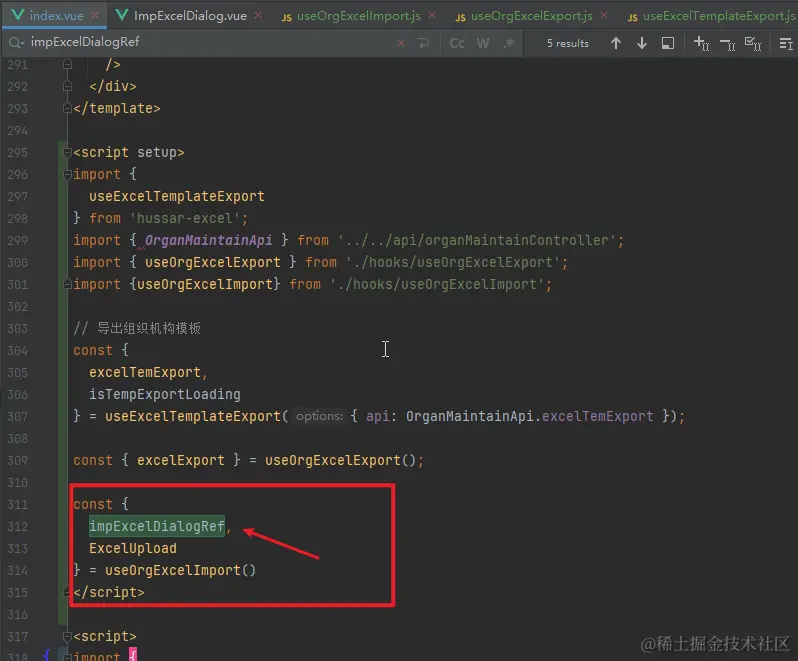Click the Vue icon on index.vue tab
798x661 pixels.
pyautogui.click(x=18, y=15)
